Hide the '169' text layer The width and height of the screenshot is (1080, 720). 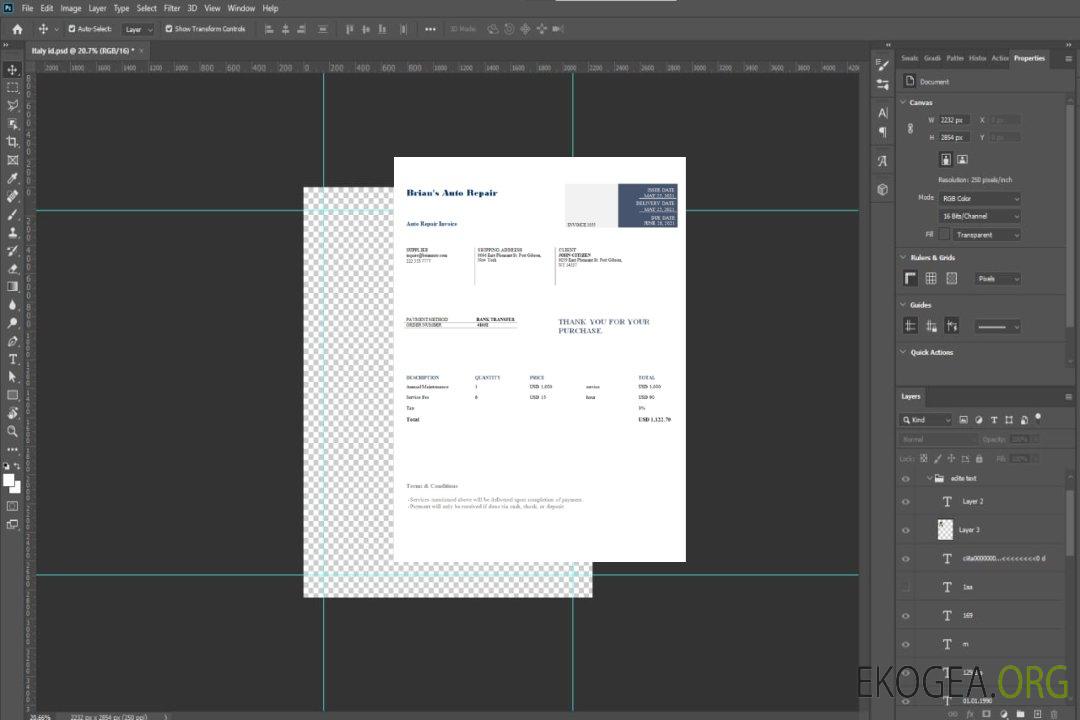click(906, 616)
